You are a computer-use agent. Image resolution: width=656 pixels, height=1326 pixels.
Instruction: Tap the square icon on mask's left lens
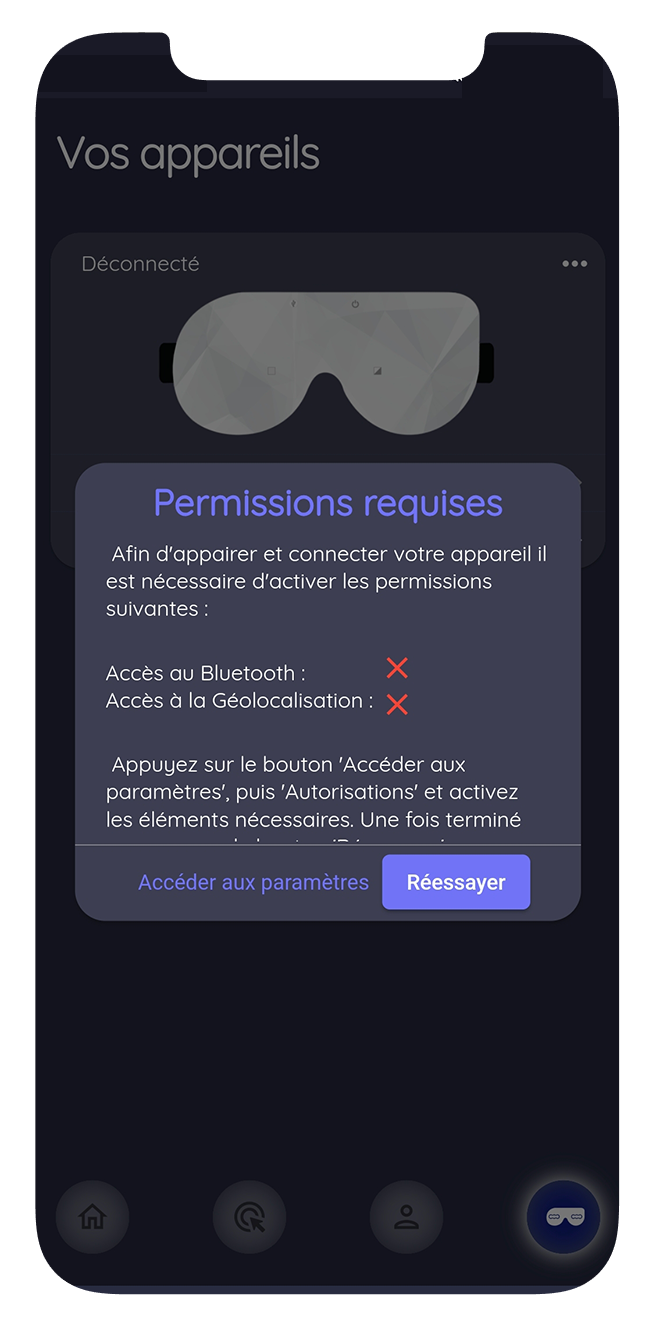click(271, 371)
